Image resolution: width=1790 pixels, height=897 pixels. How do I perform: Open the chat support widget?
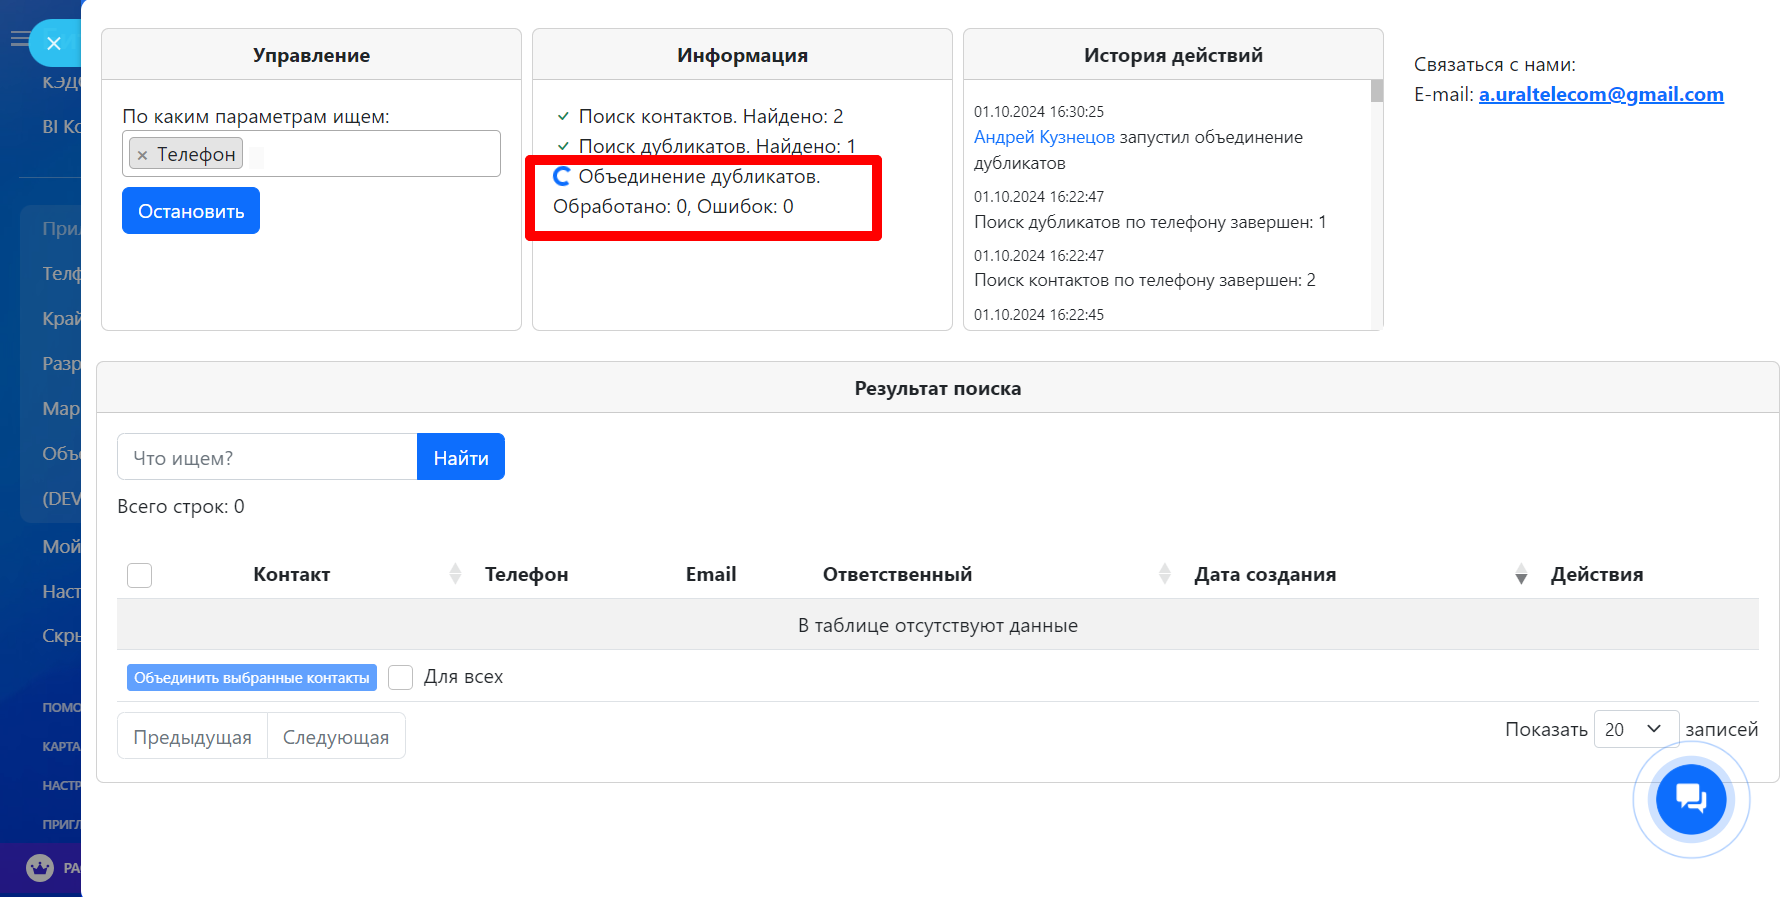click(1690, 798)
